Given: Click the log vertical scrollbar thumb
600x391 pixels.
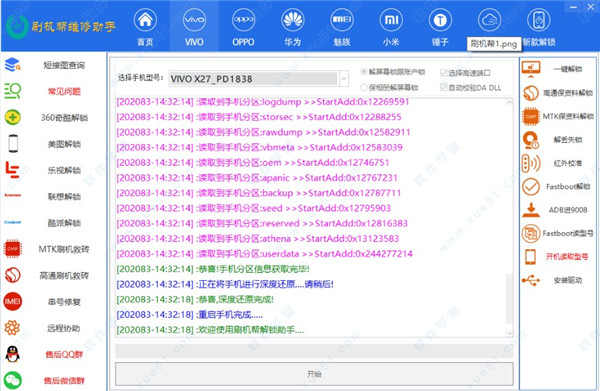Looking at the screenshot, I should pyautogui.click(x=509, y=298).
